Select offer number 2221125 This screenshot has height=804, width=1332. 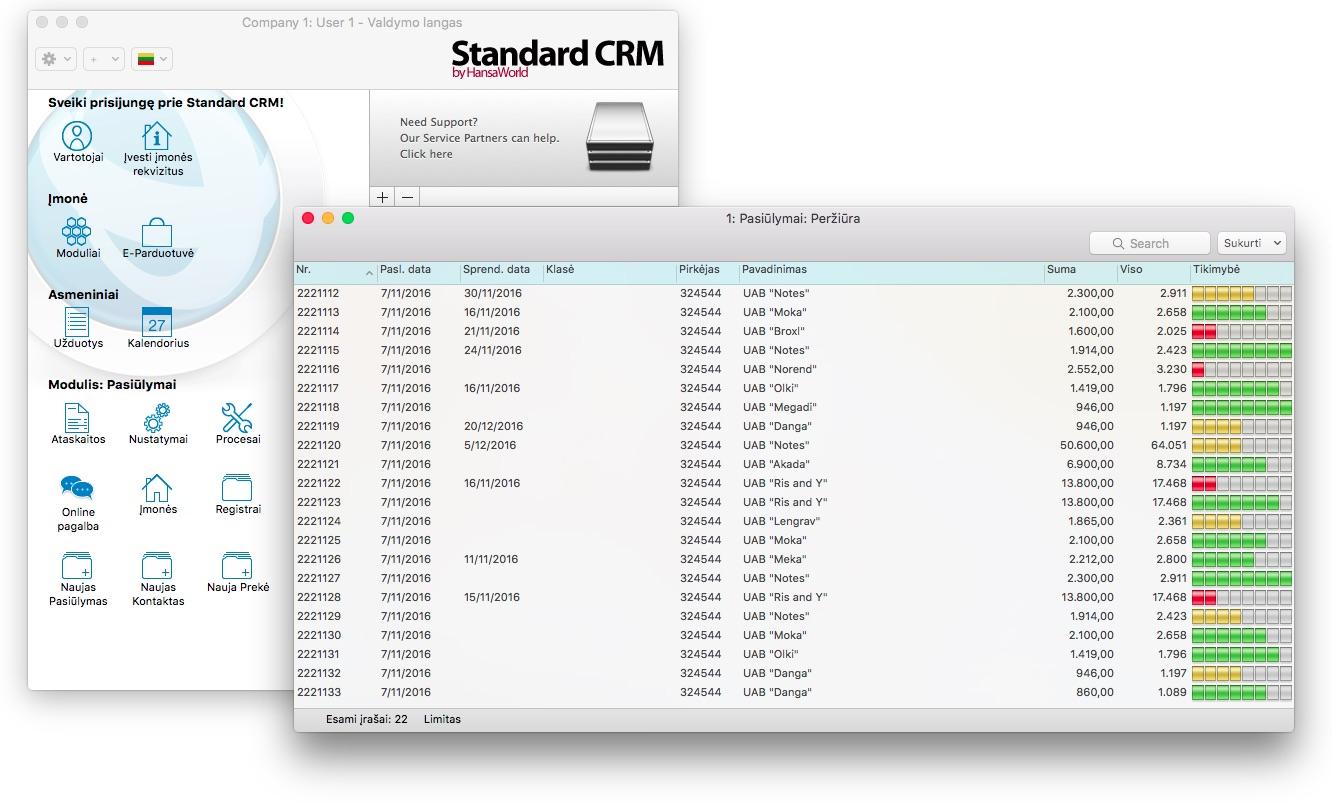point(318,540)
